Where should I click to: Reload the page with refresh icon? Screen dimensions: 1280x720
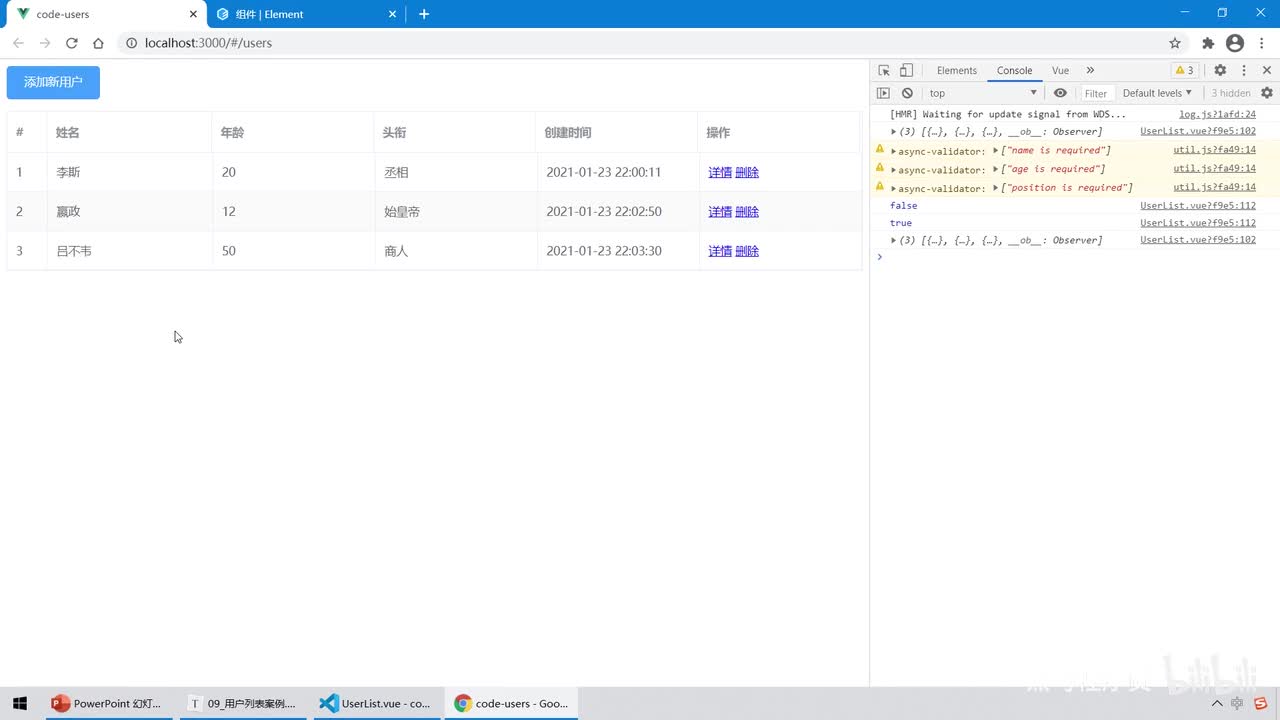(72, 43)
